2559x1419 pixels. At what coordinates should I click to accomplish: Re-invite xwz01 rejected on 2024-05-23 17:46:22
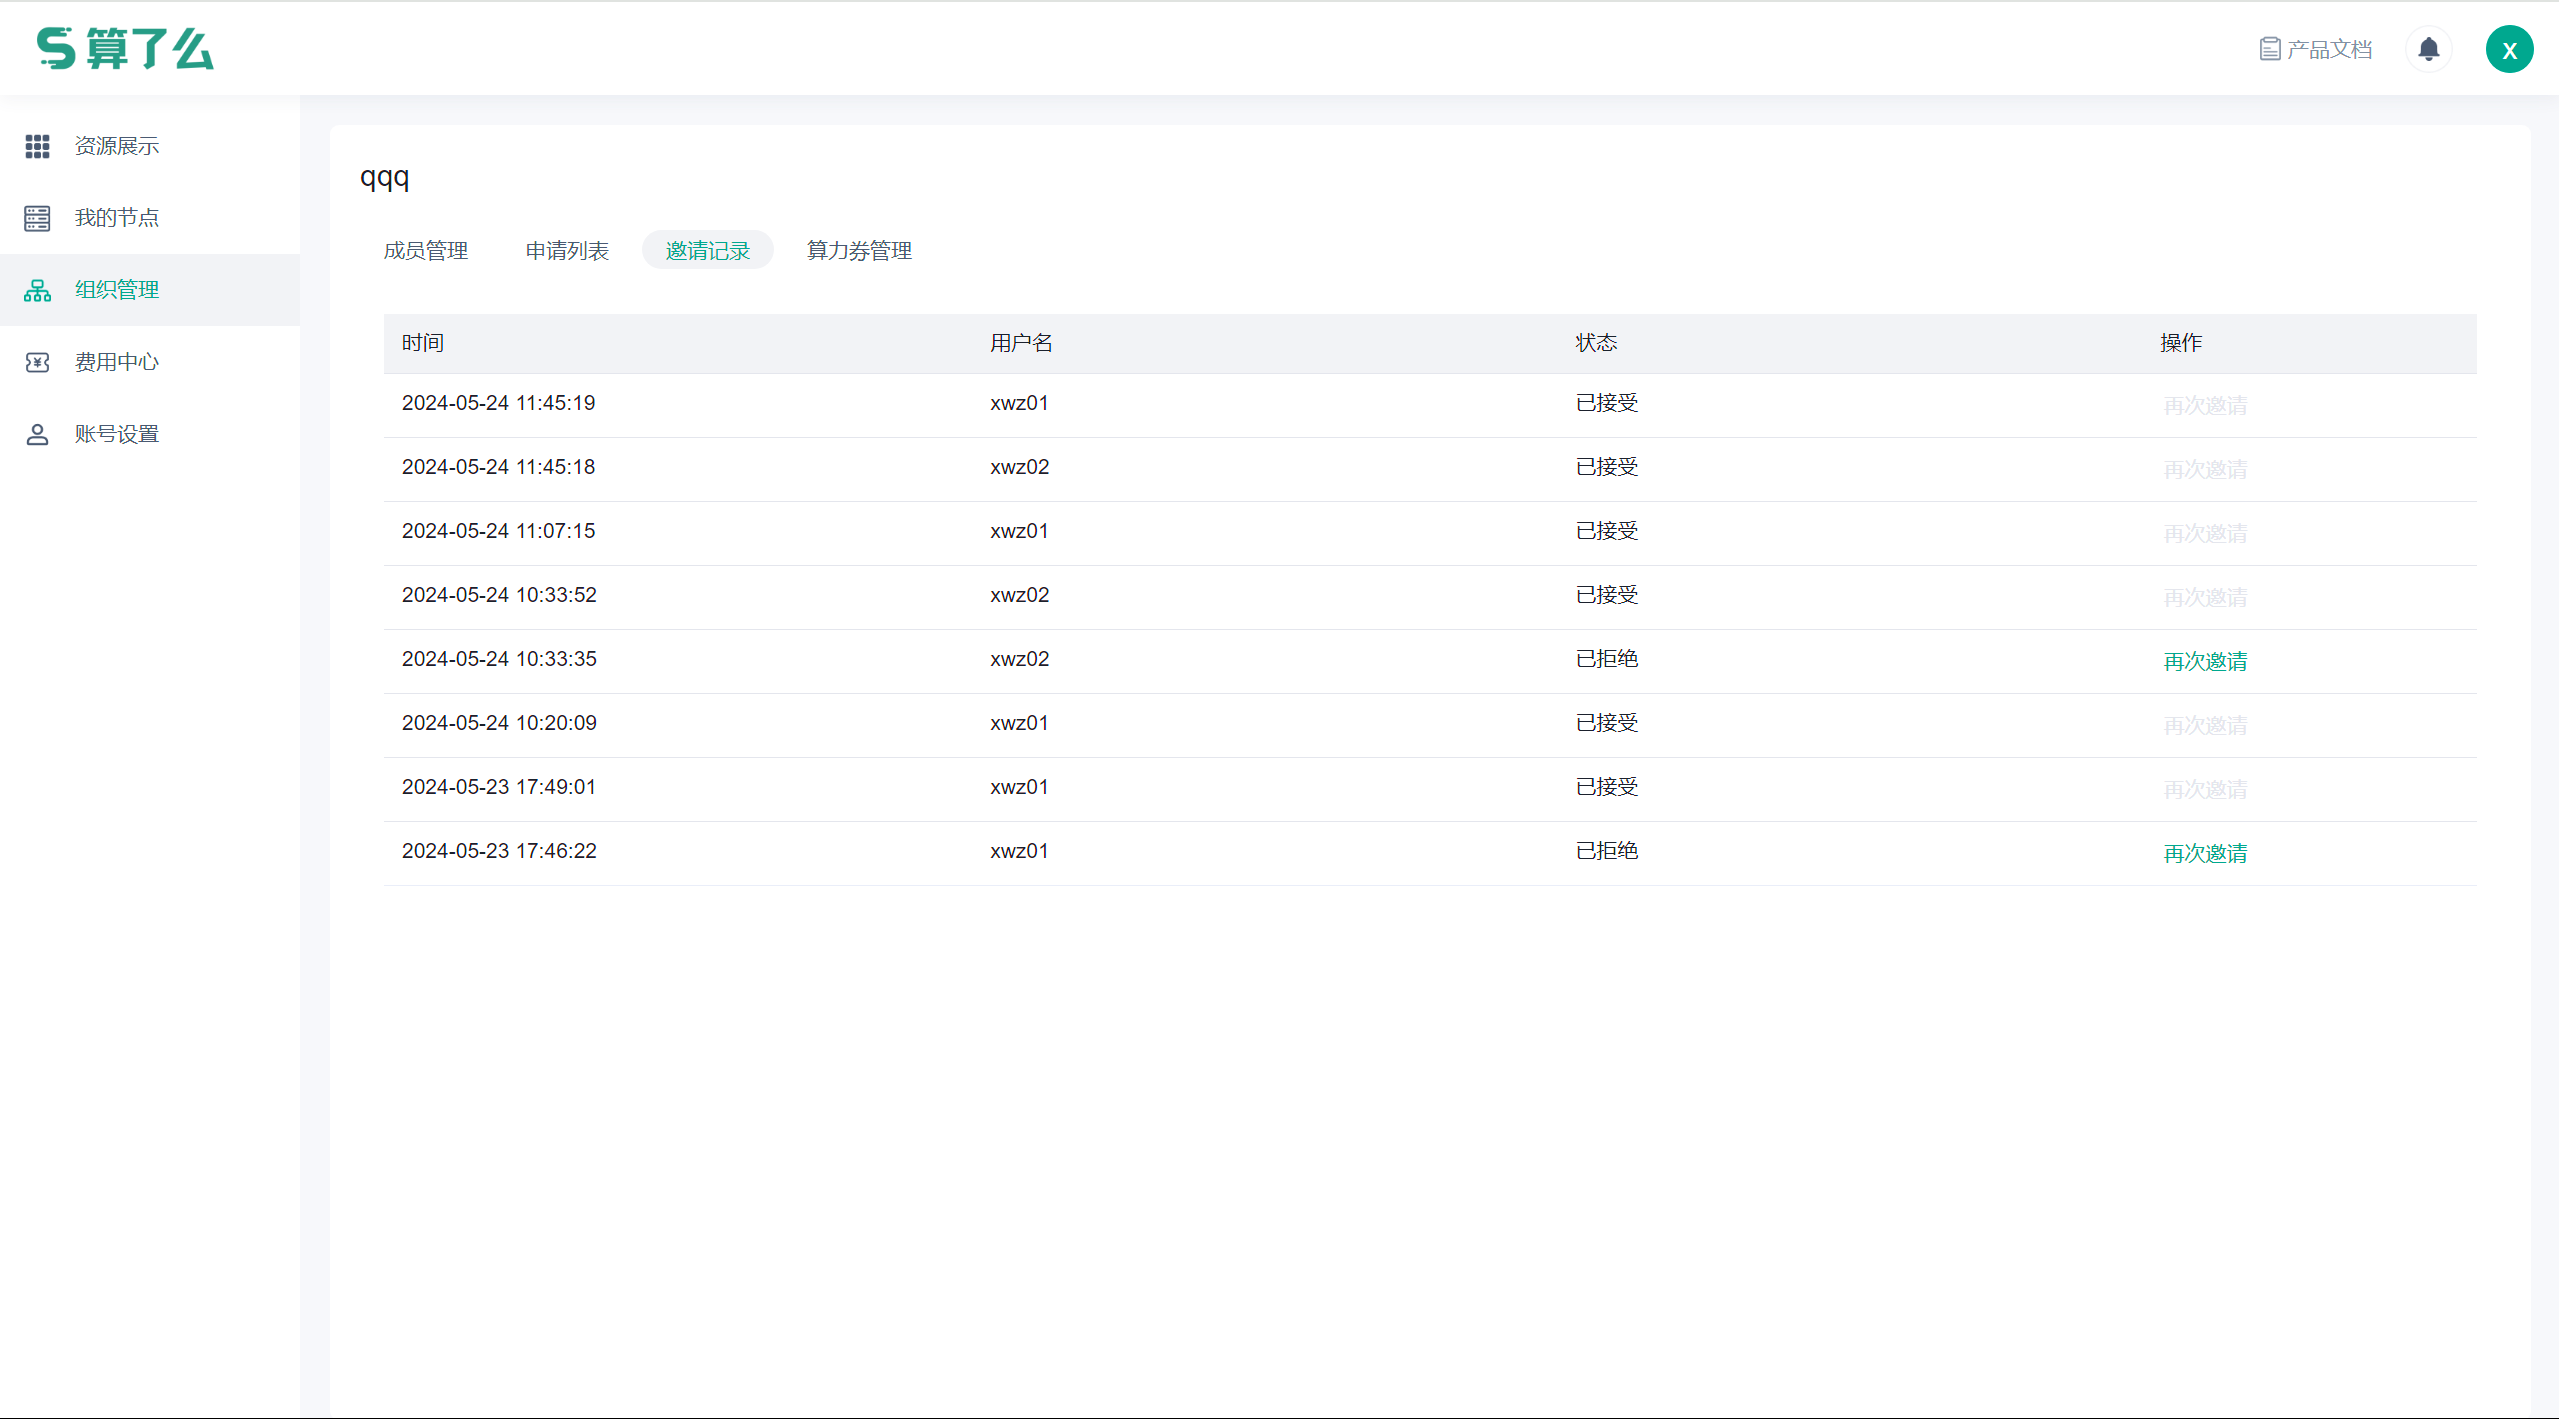point(2204,853)
